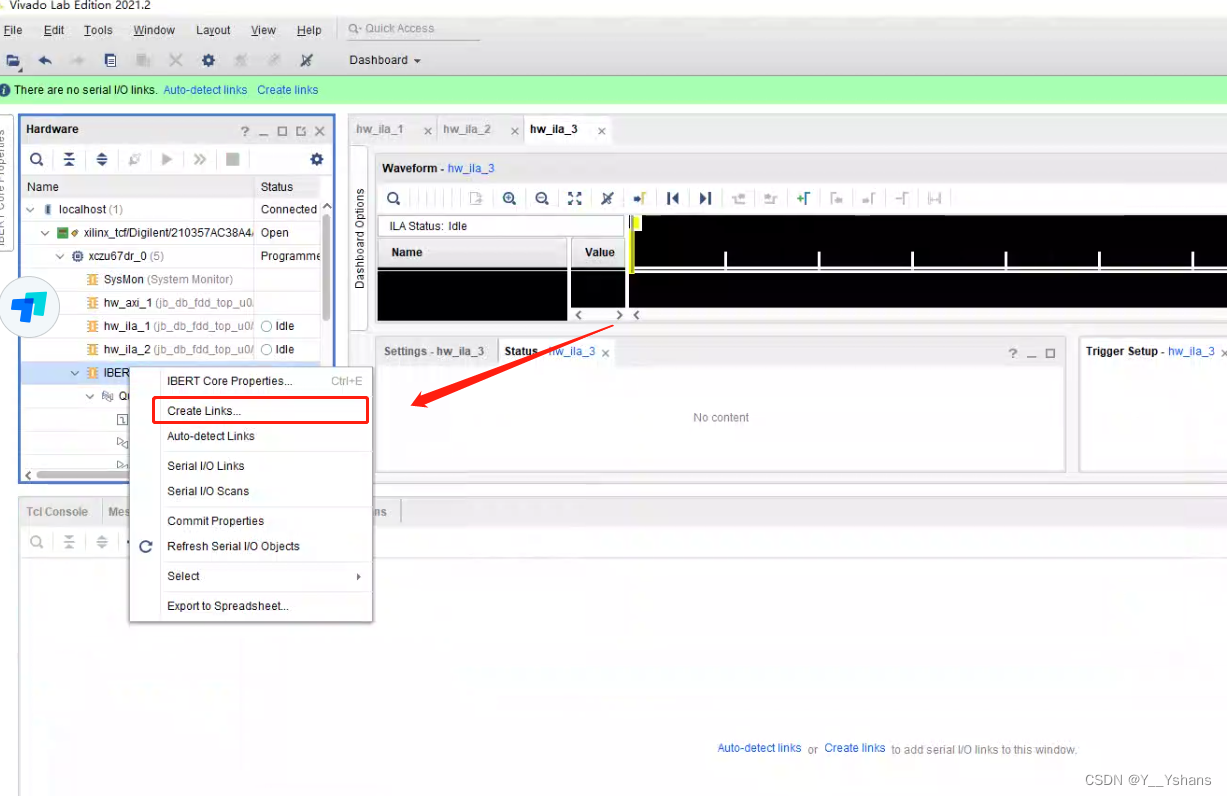Close the hw_ila_3 dashboard tab

click(601, 131)
